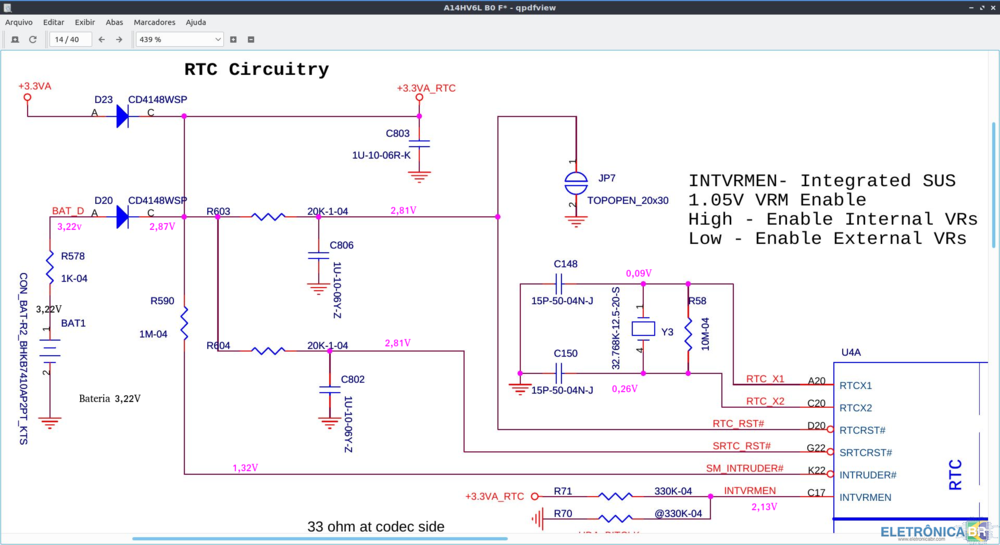Zoom out with the minus icon
Viewport: 1000px width, 545px height.
[x=251, y=40]
